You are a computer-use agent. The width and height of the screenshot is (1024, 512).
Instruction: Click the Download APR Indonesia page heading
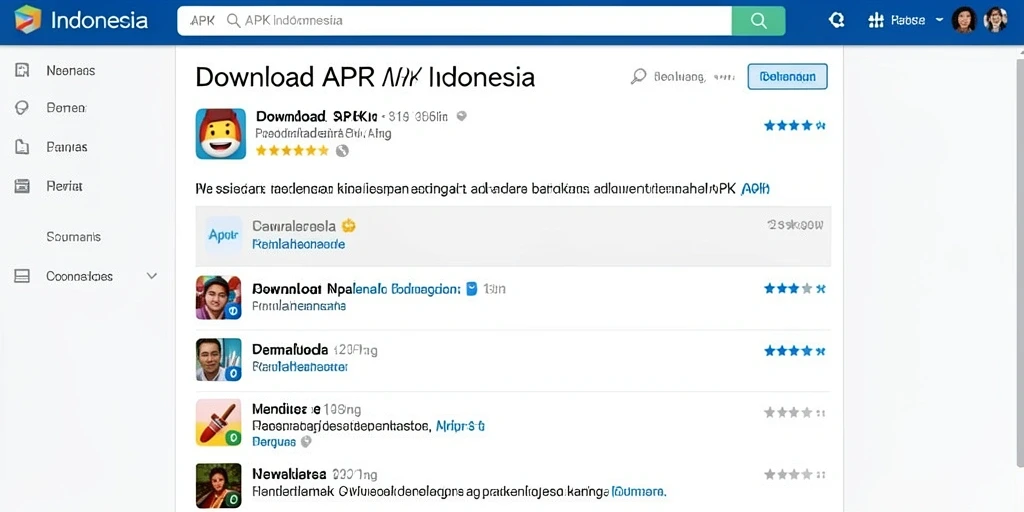click(365, 77)
